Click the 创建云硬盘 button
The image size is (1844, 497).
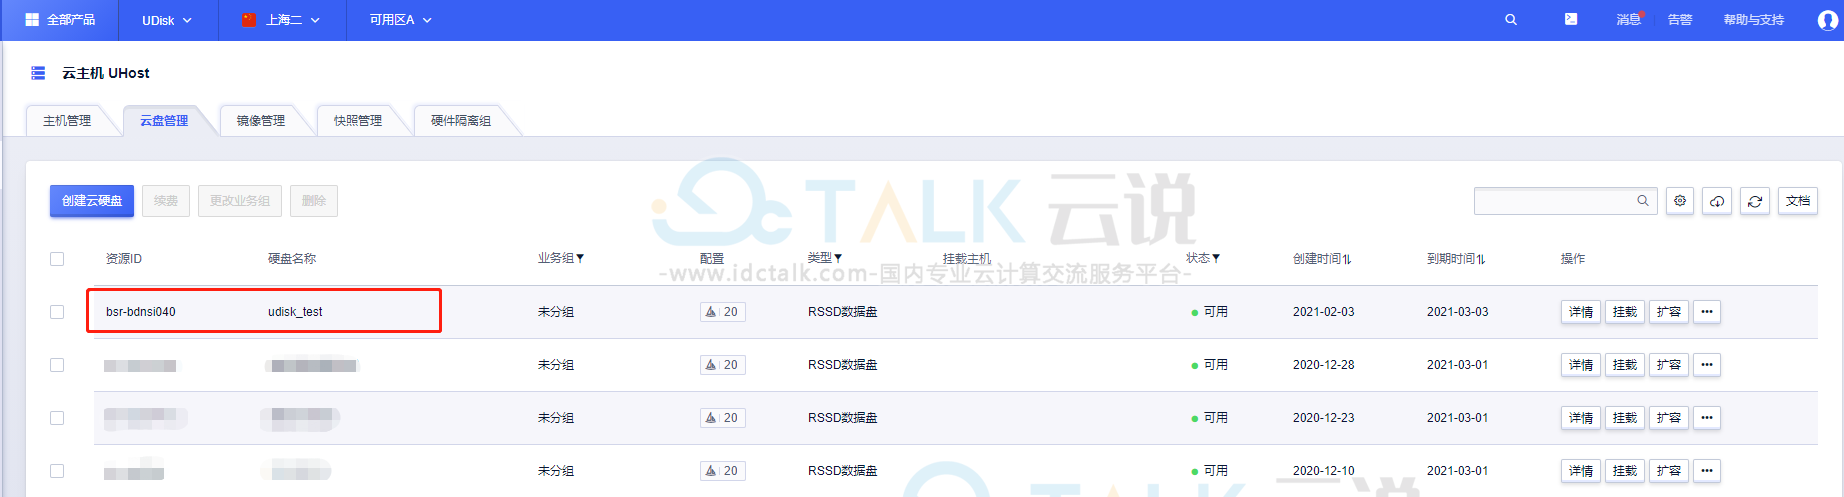[x=92, y=201]
